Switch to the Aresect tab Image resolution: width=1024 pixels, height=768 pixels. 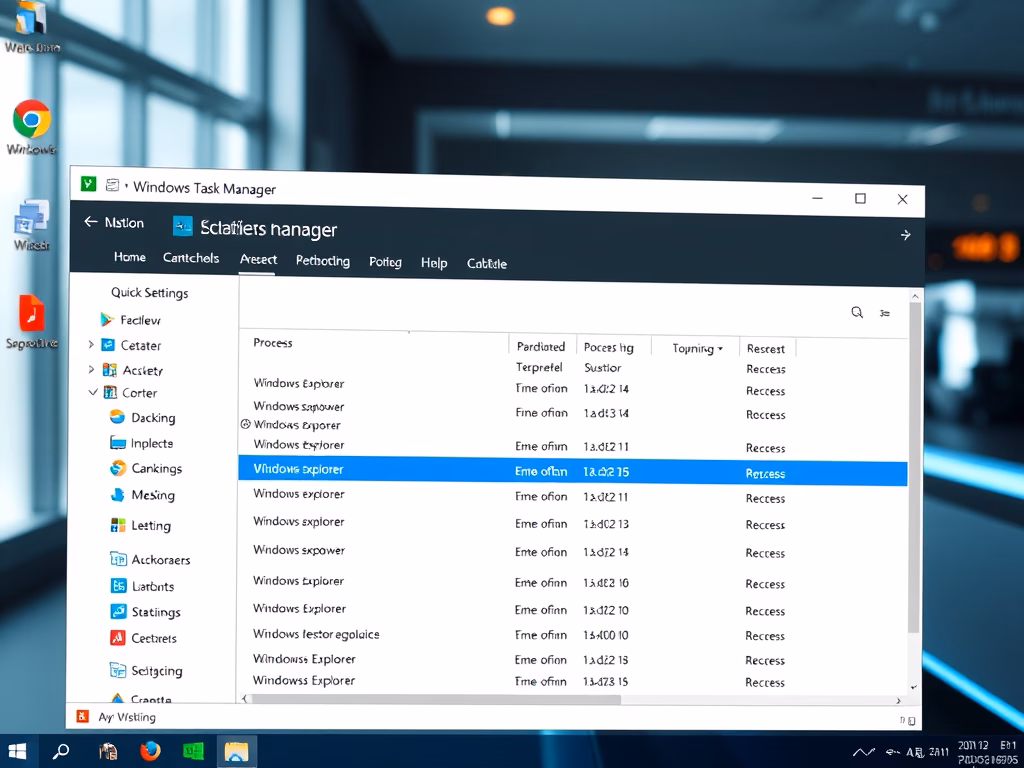259,259
